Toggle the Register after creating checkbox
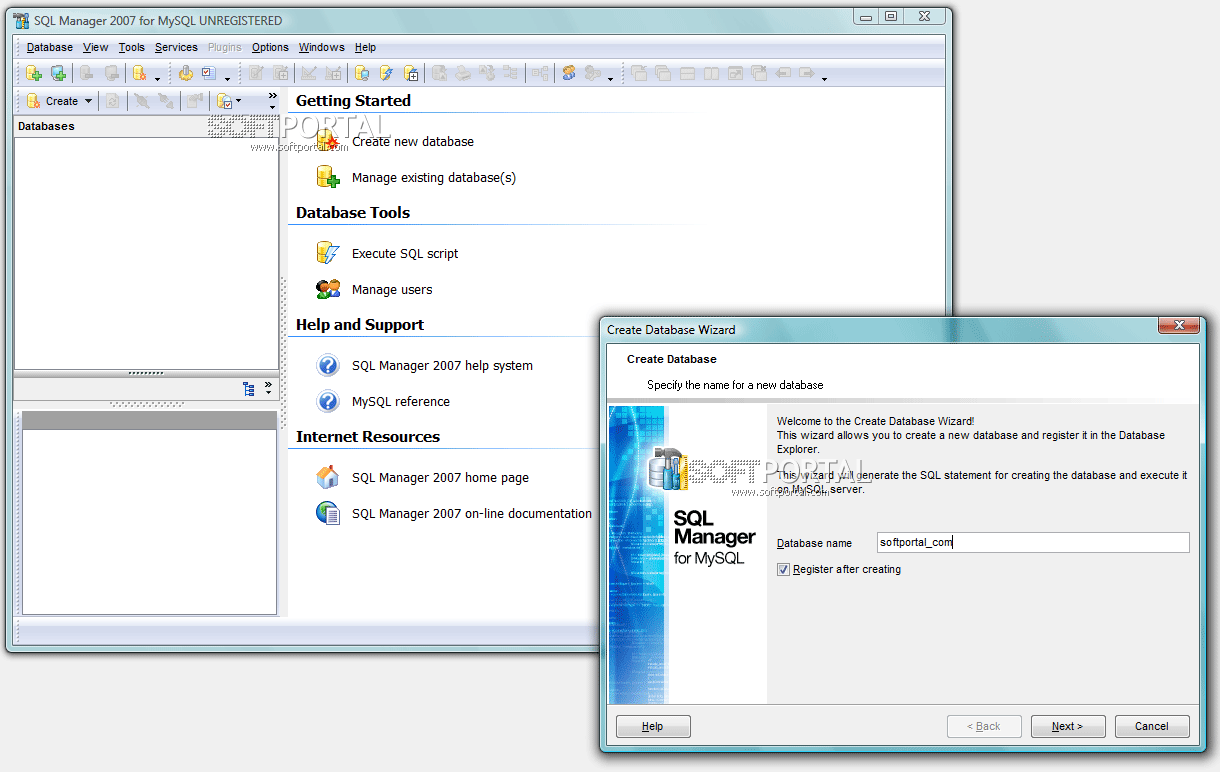This screenshot has height=772, width=1220. point(783,570)
